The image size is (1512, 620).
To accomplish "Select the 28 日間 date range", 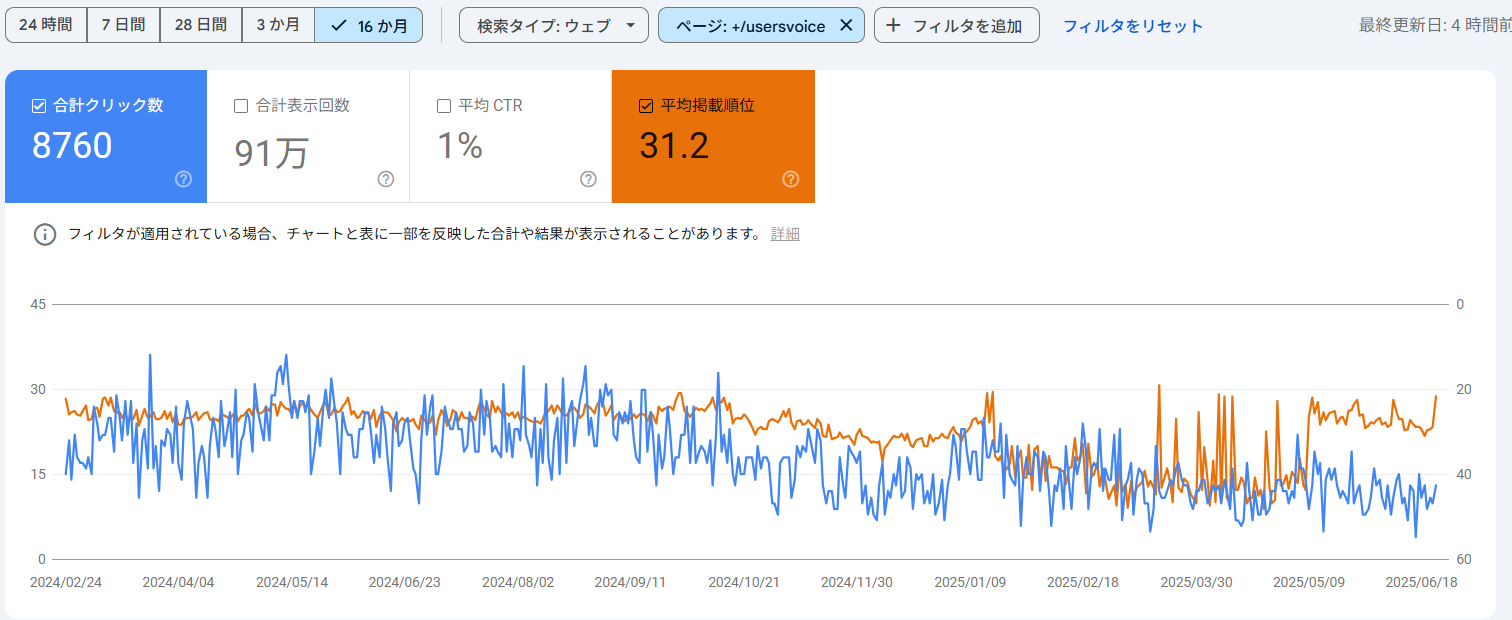I will point(200,24).
